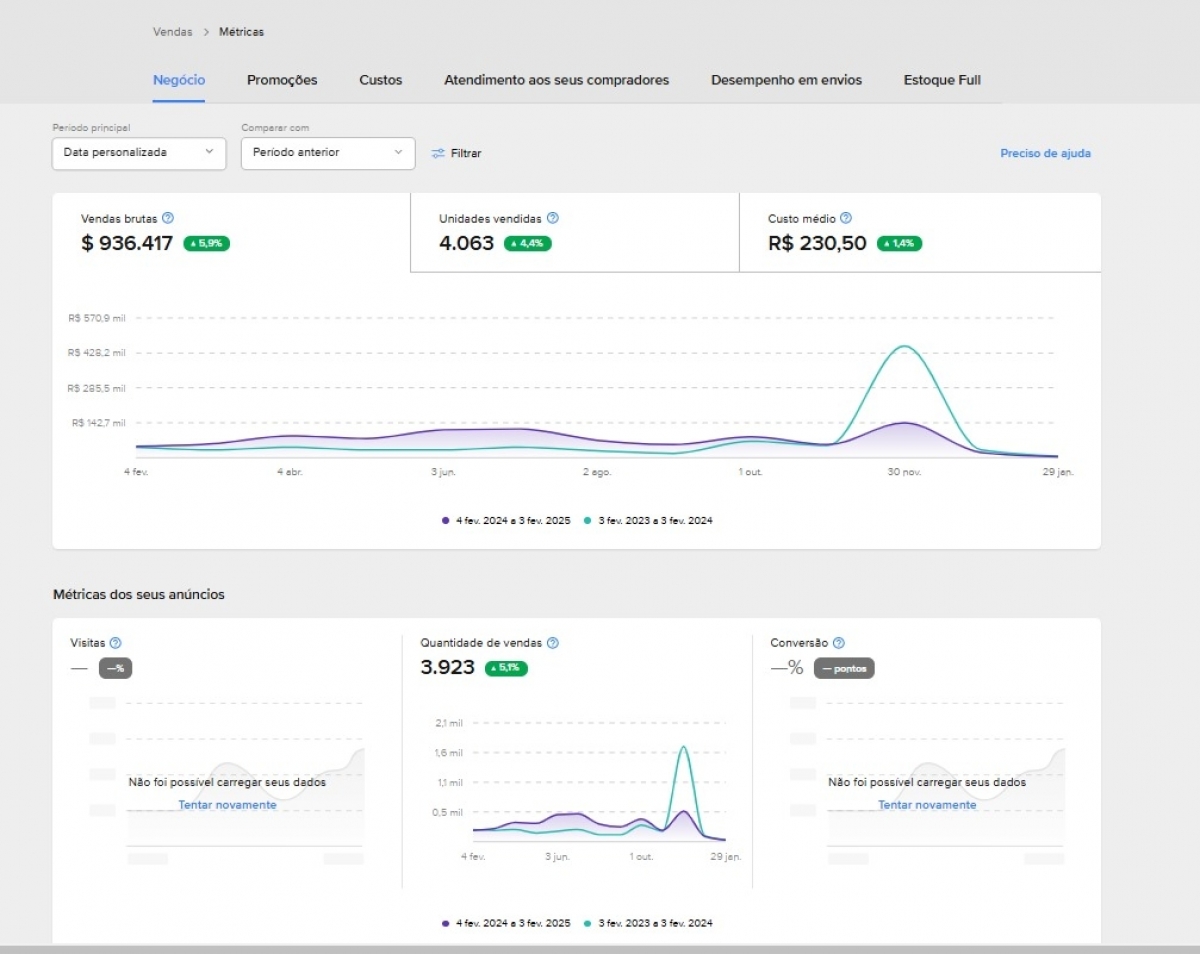This screenshot has height=954, width=1200.
Task: Click the 30 nov. axis date on main chart
Action: [904, 472]
